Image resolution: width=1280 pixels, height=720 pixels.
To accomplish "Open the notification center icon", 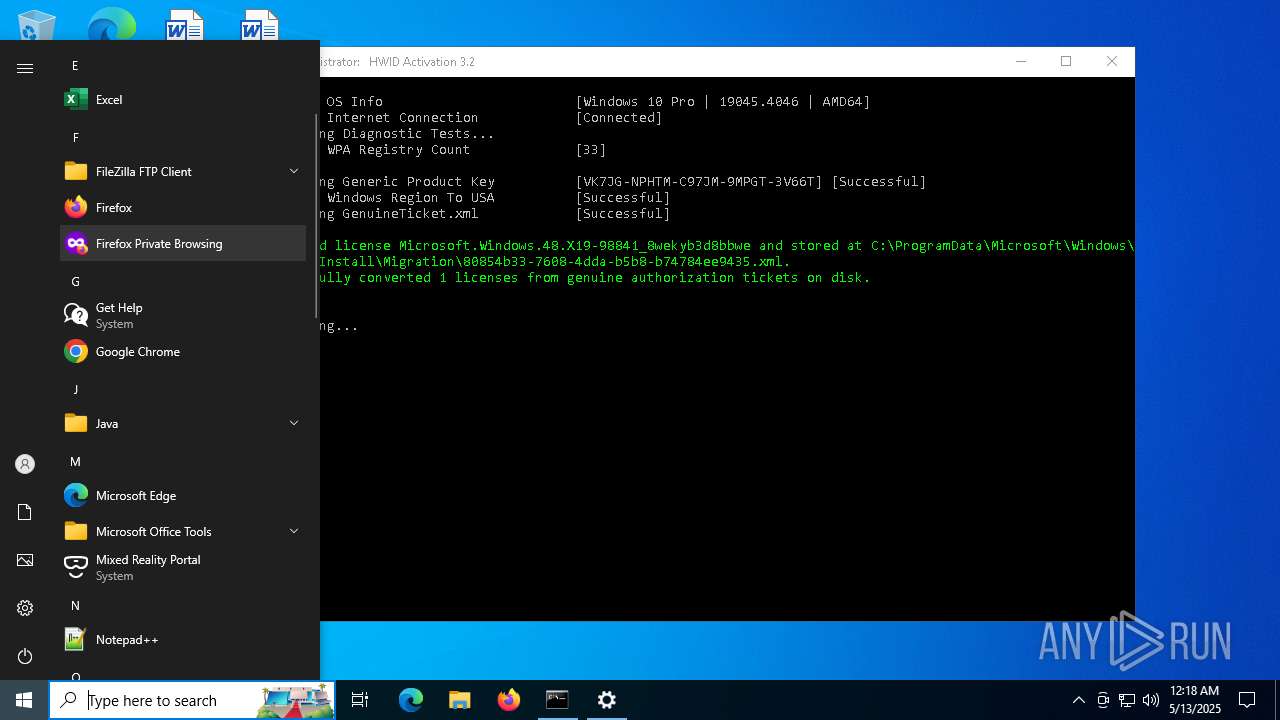I will pos(1247,700).
